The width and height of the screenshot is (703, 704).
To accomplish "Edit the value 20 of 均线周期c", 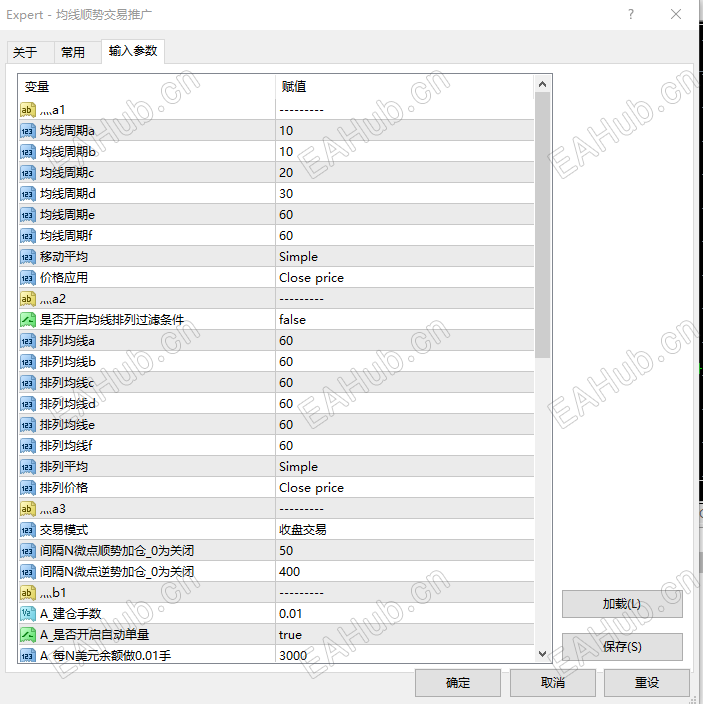I will coord(404,173).
